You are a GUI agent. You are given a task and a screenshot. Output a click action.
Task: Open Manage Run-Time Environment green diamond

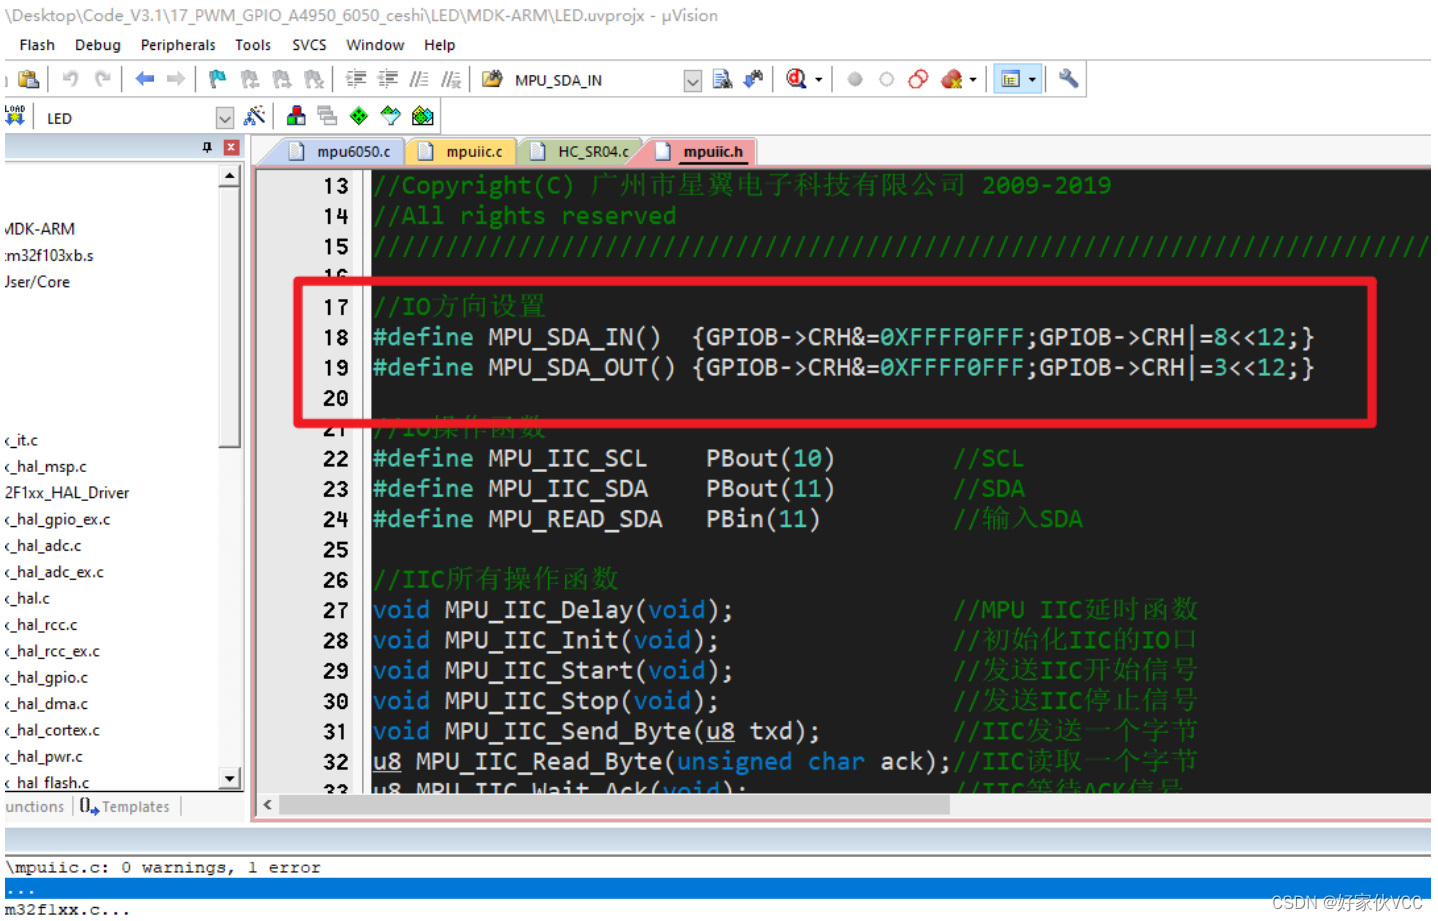[359, 116]
